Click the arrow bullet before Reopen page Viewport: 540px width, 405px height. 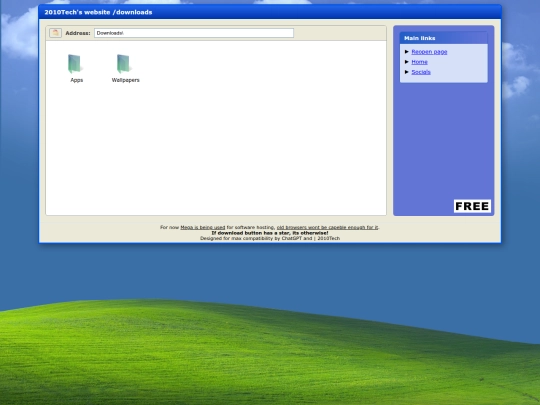point(407,52)
